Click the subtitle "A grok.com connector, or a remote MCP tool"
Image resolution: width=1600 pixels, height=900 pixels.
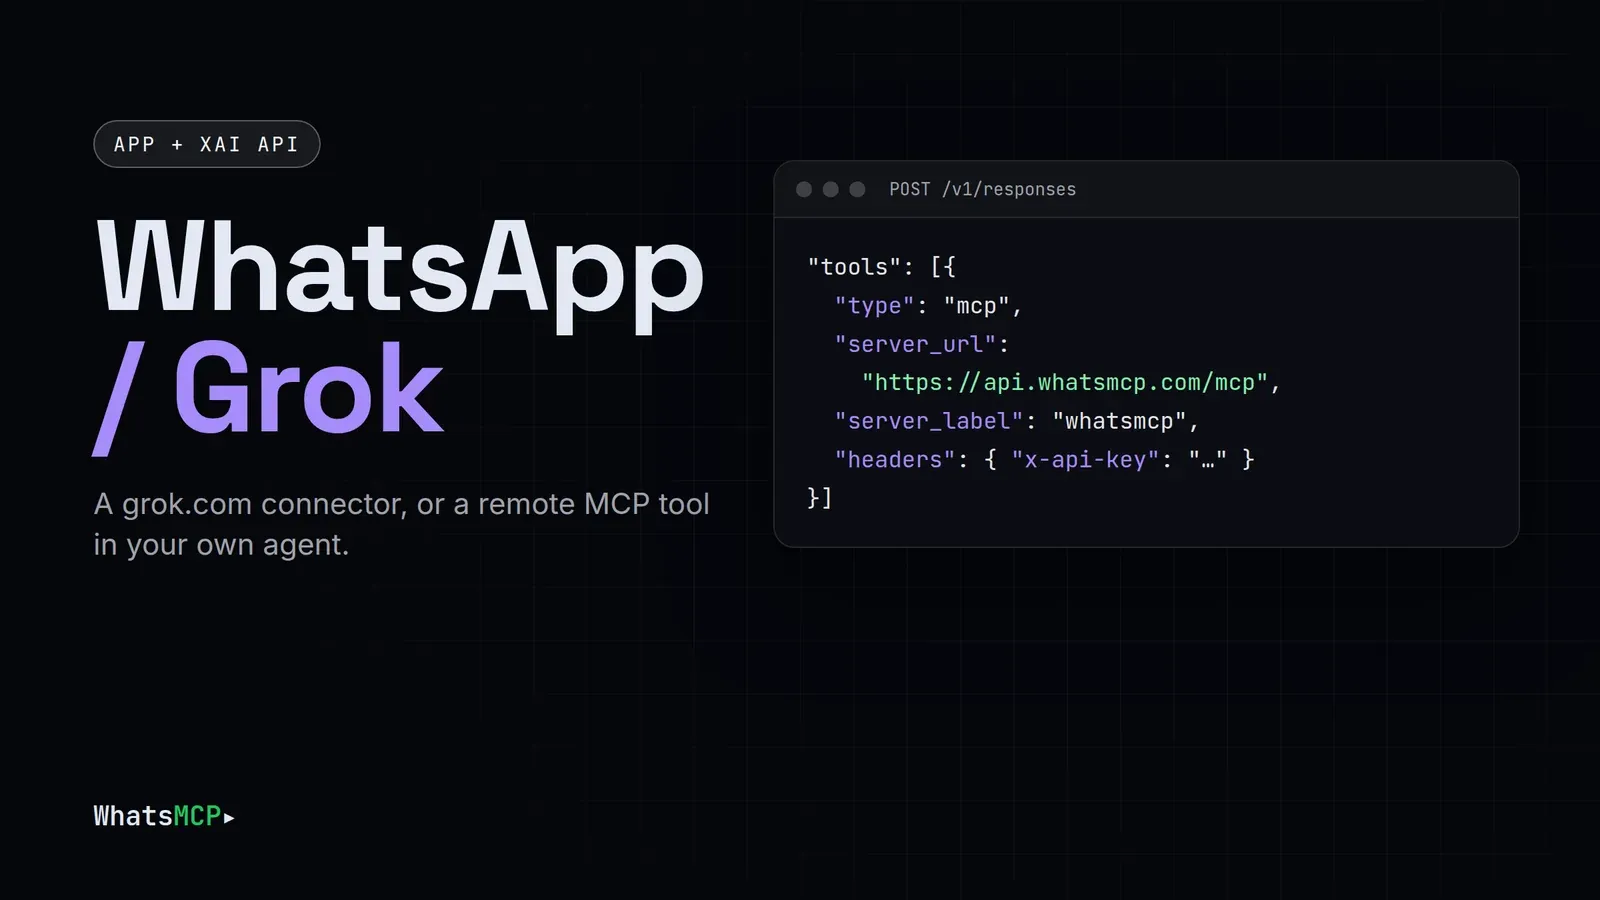(x=401, y=504)
